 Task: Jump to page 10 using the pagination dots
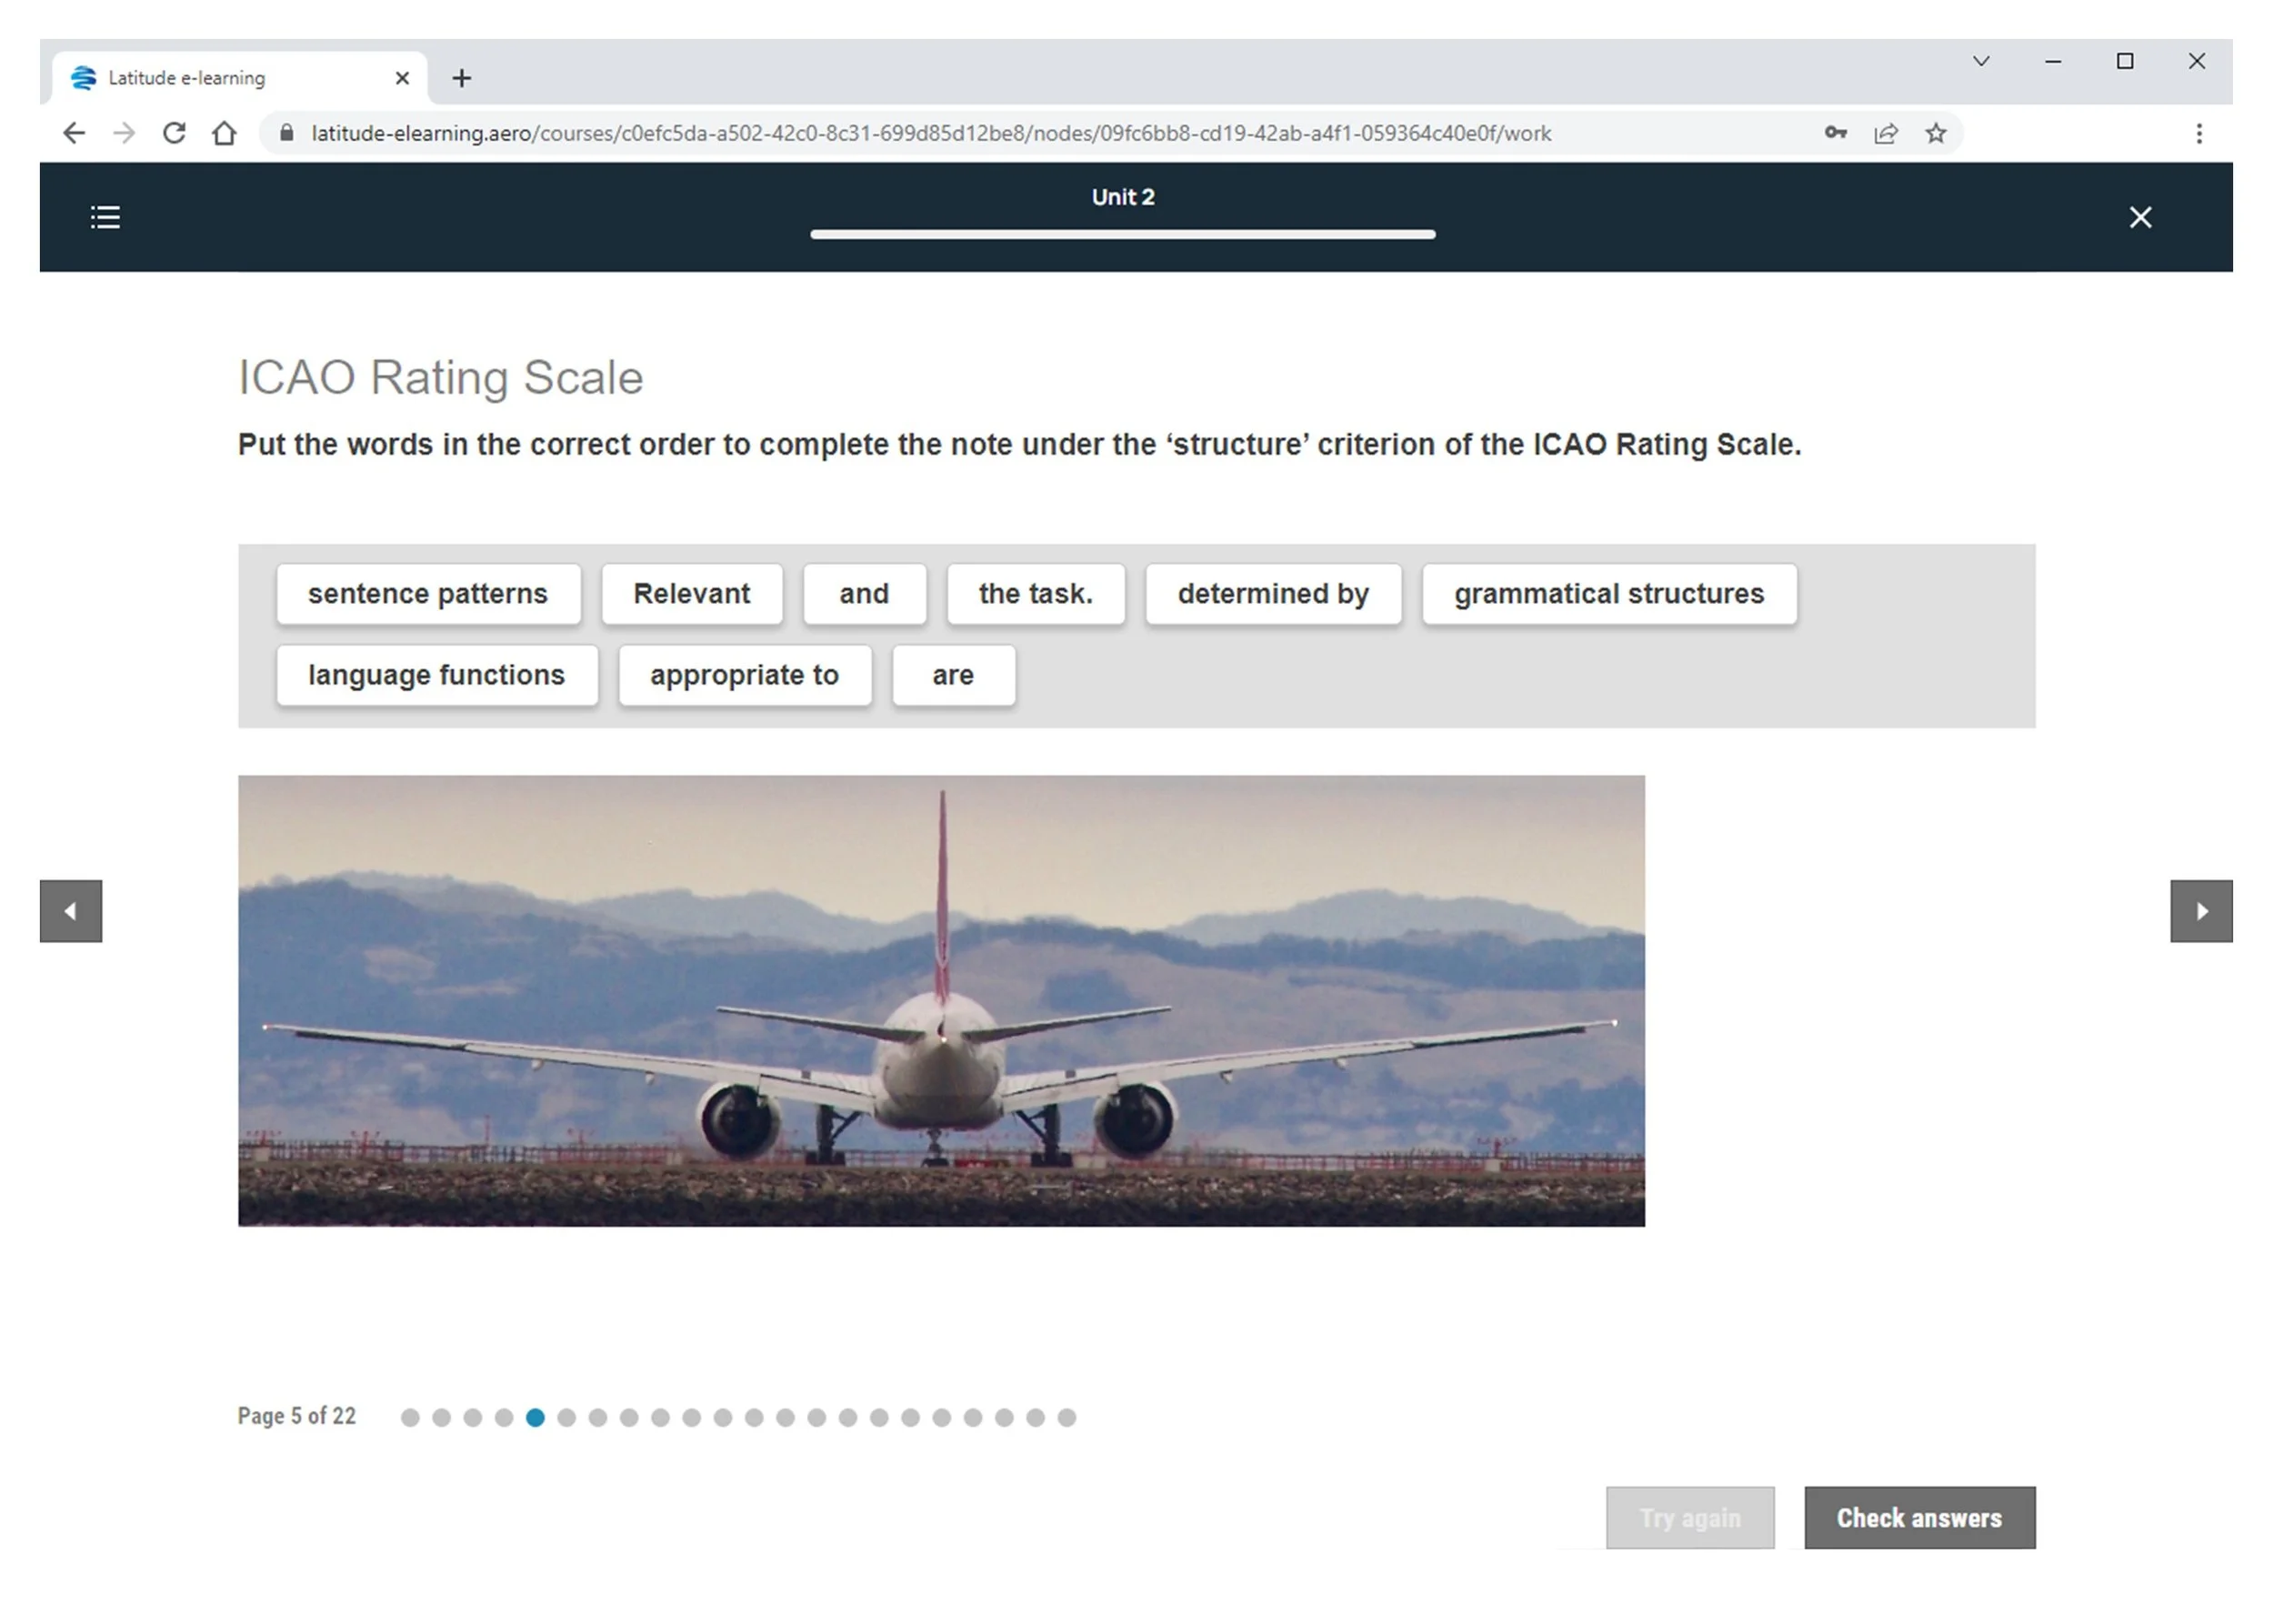point(694,1417)
